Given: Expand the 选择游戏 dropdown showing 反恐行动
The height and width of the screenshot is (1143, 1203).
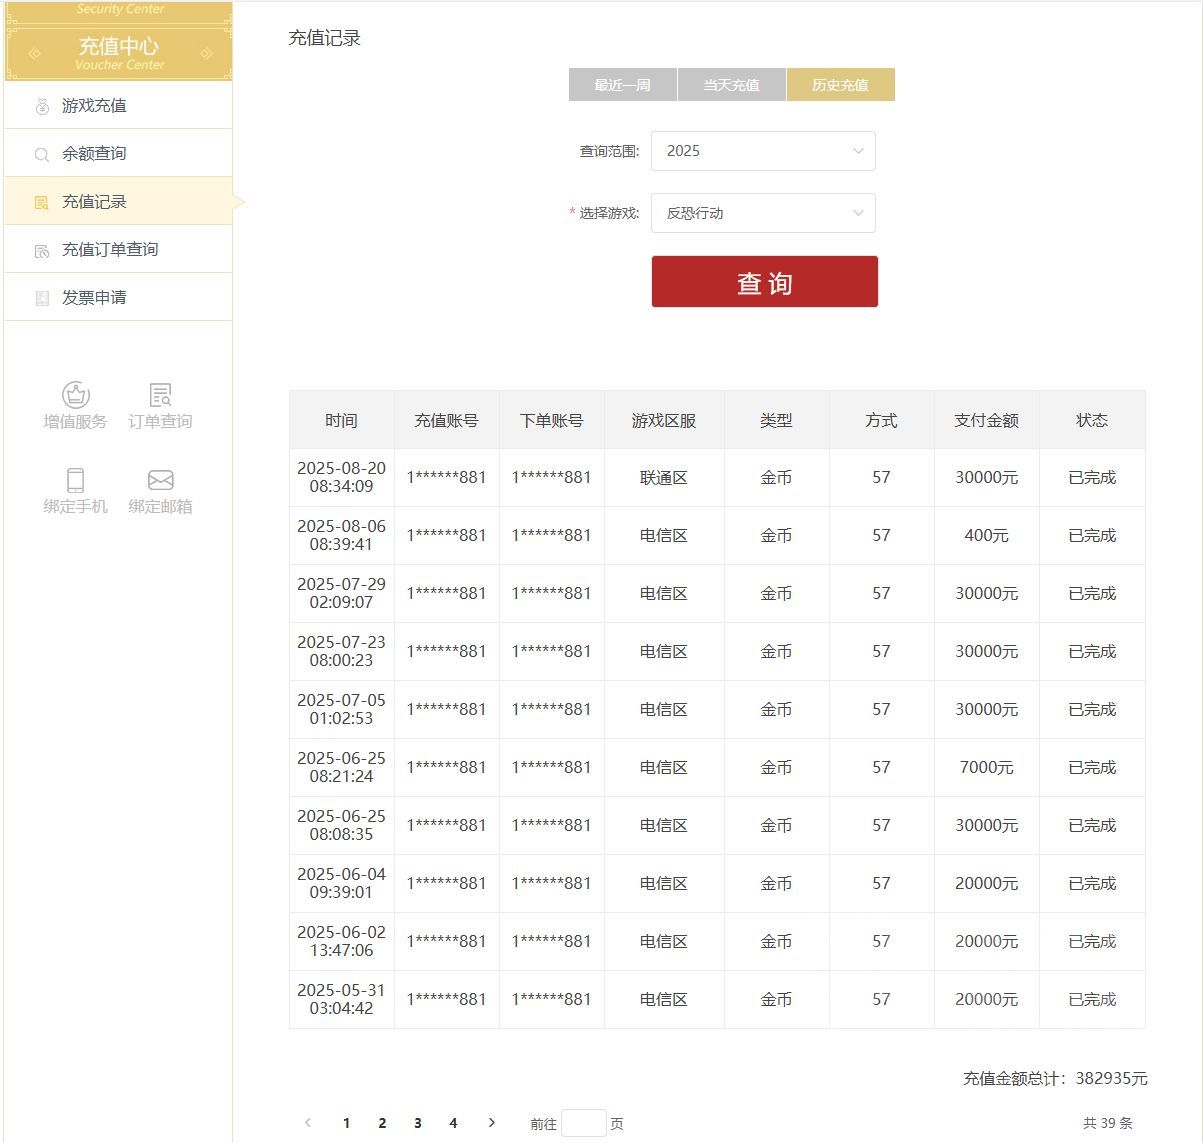Looking at the screenshot, I should click(x=763, y=213).
